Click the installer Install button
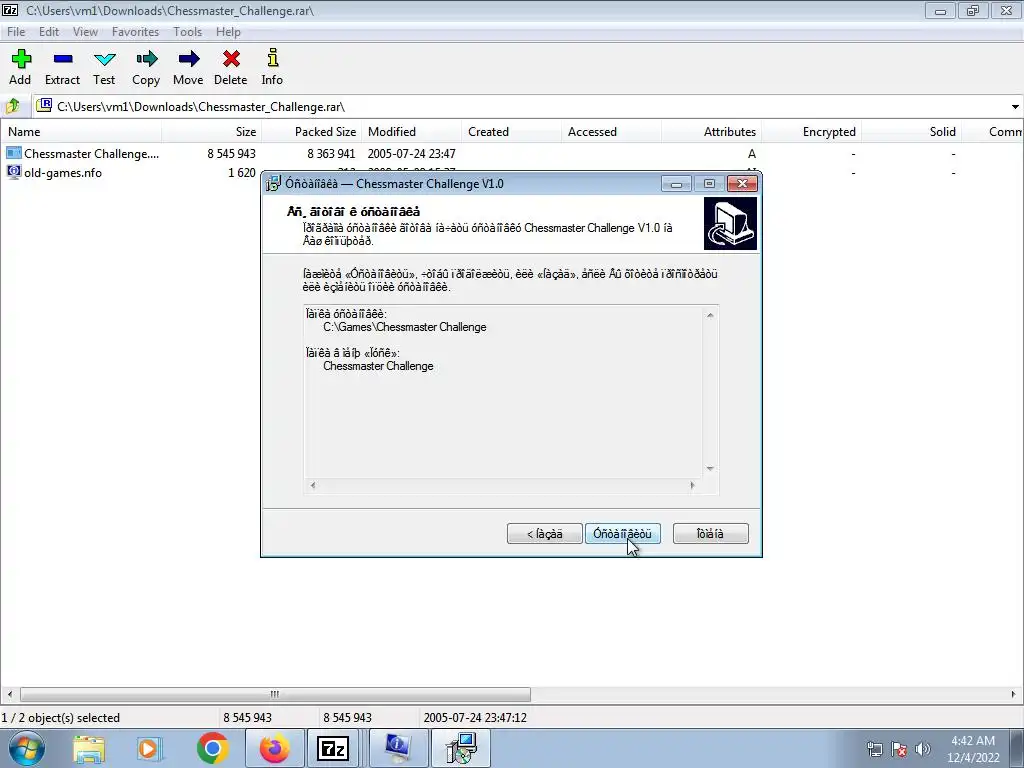 pos(622,534)
